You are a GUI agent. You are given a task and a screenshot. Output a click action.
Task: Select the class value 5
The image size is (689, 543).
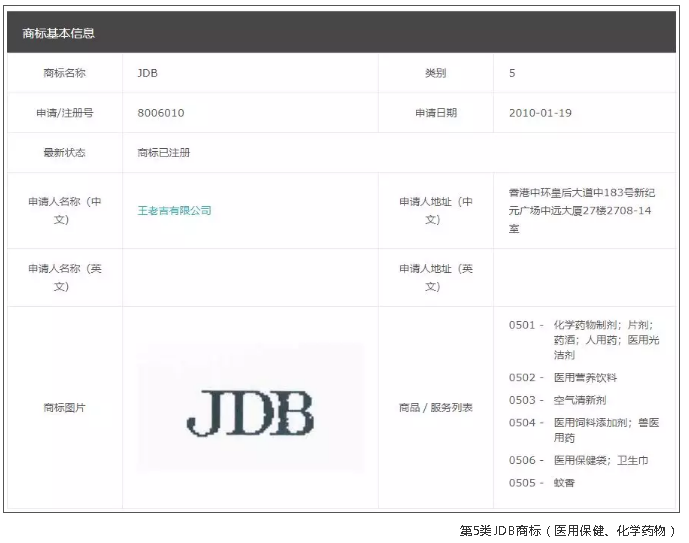pyautogui.click(x=512, y=73)
